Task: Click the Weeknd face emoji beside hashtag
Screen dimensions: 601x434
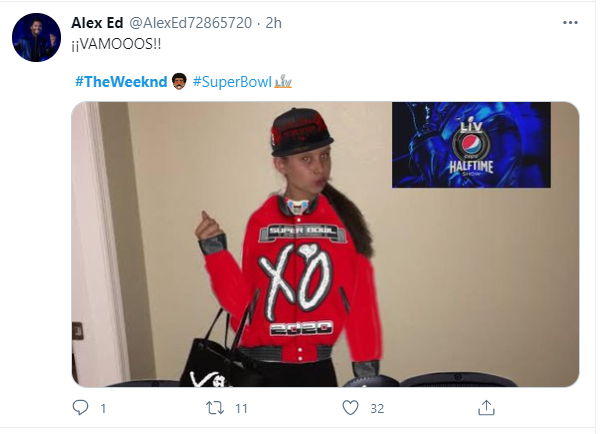Action: pyautogui.click(x=179, y=81)
